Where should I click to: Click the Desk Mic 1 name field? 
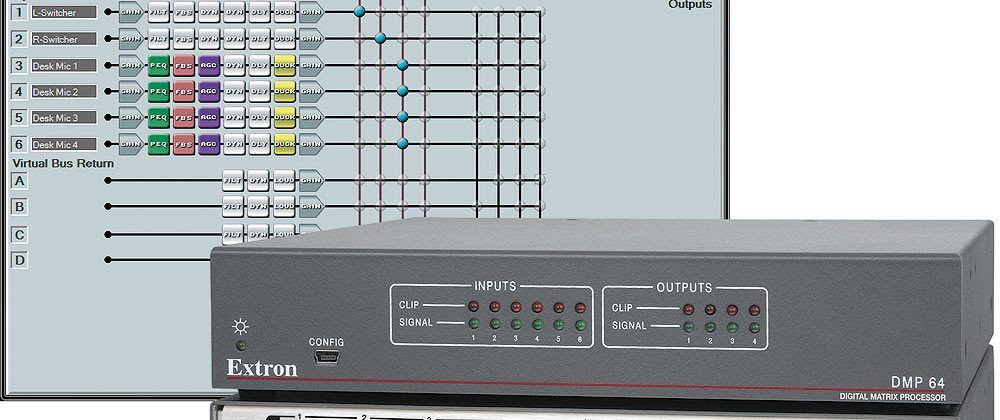[64, 66]
